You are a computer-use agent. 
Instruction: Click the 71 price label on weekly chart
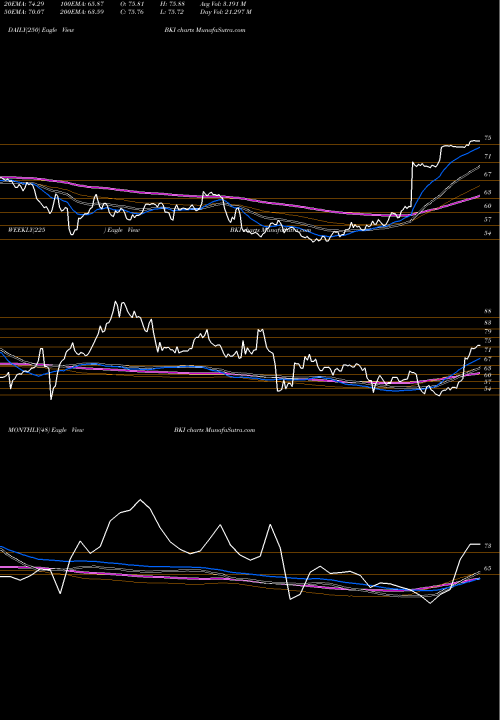click(488, 350)
